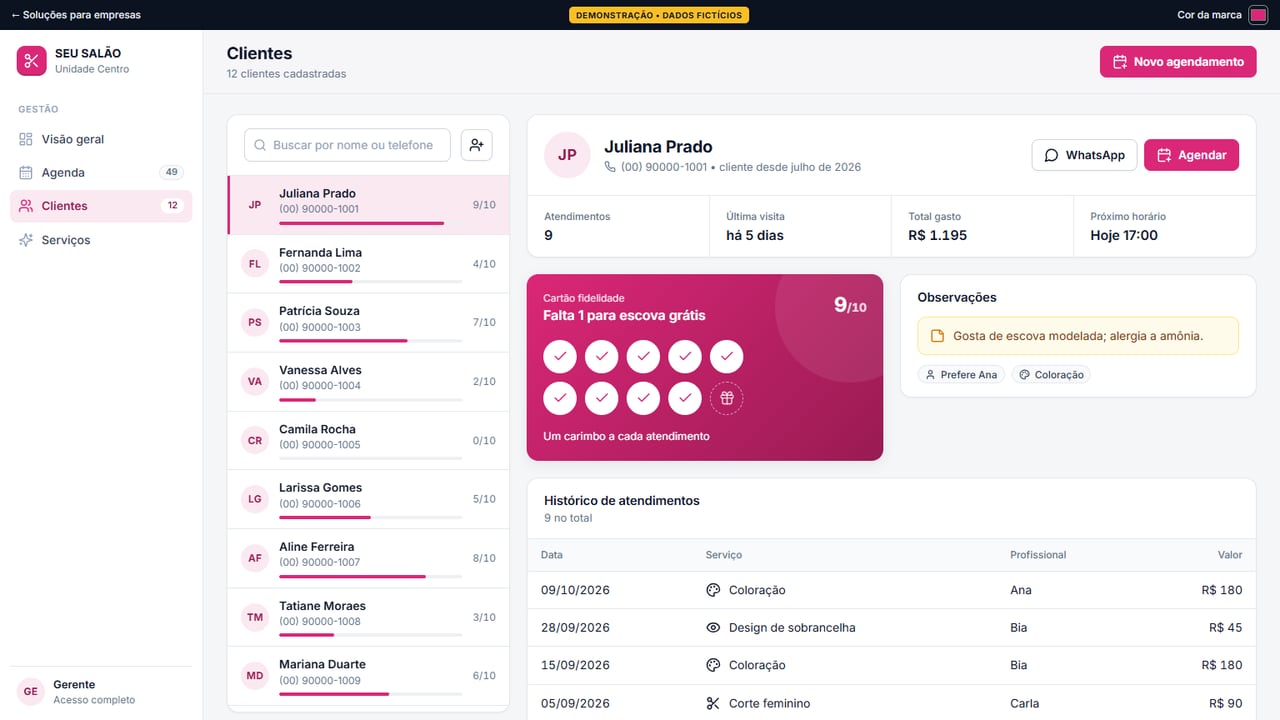Click the scissors icon beside Corte feminino
Viewport: 1280px width, 720px height.
click(713, 703)
